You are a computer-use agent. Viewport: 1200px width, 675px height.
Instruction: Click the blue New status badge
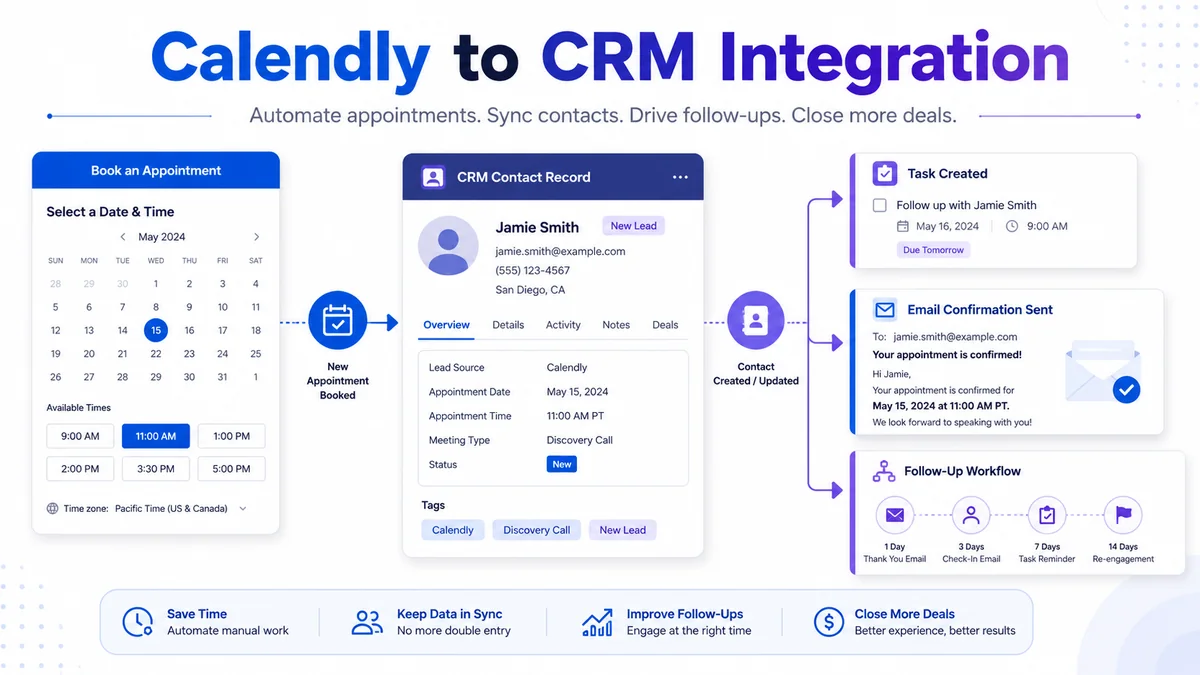(562, 464)
